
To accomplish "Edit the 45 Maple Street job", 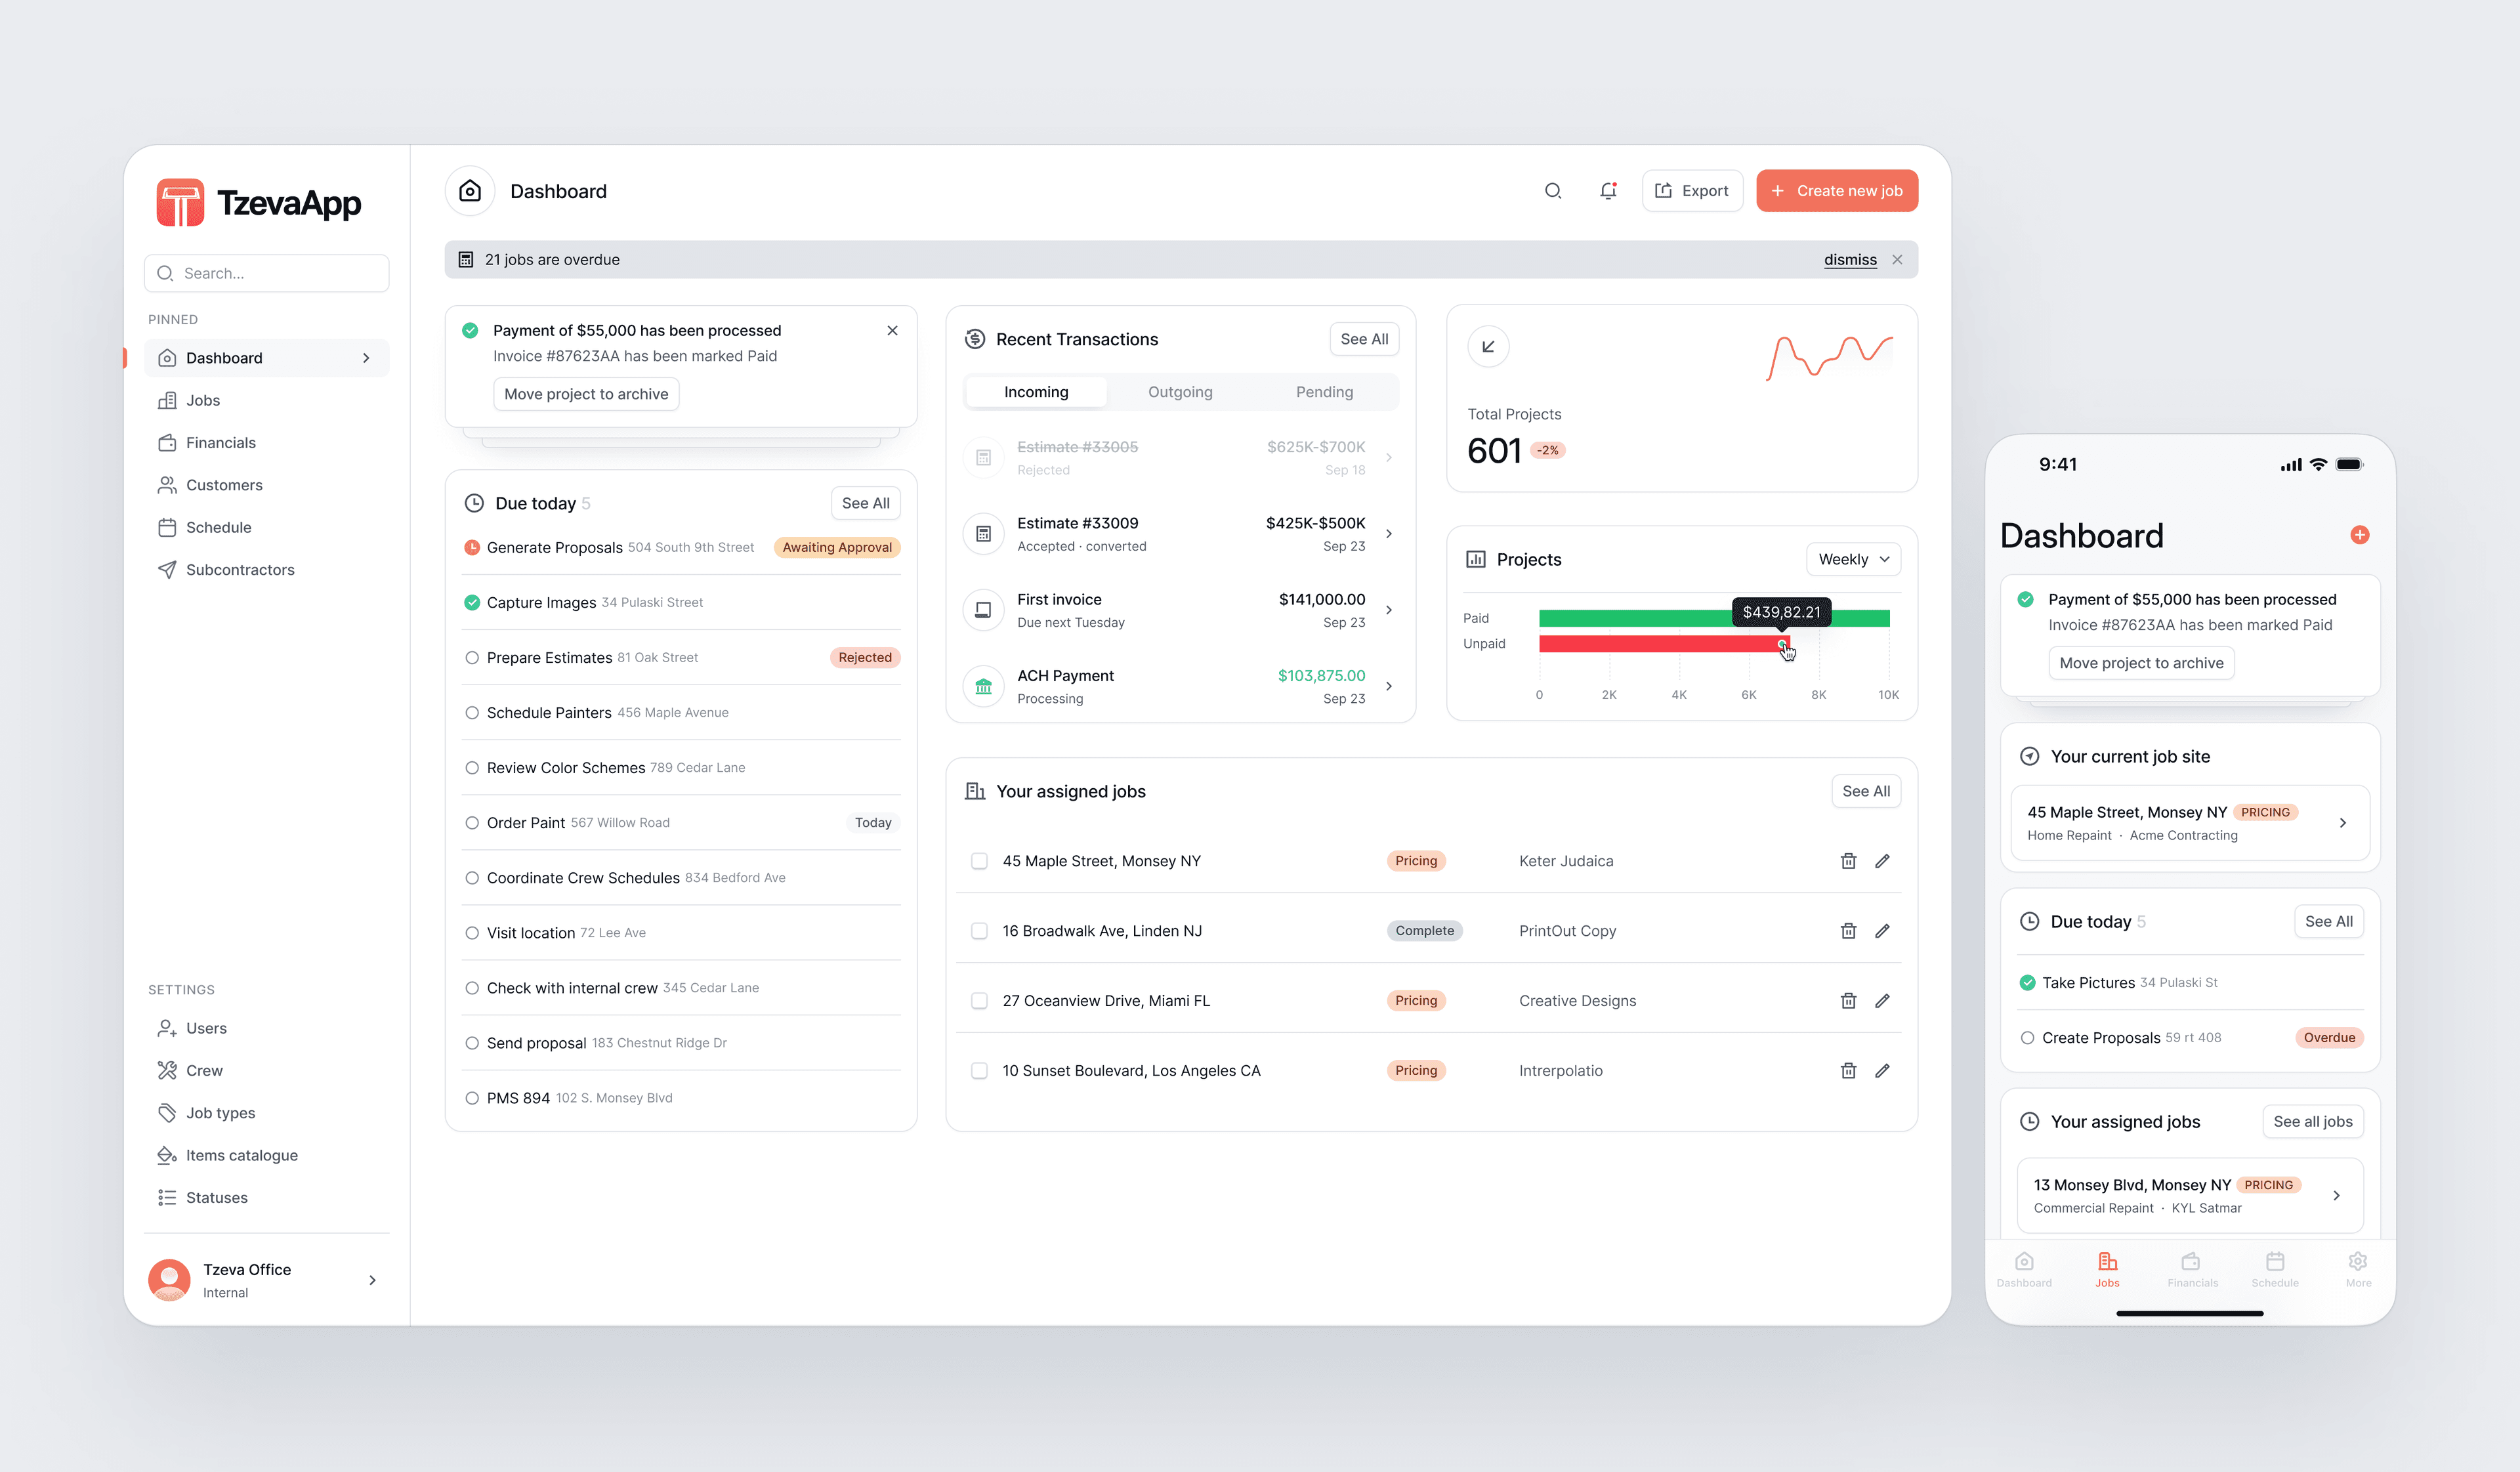I will [x=1882, y=861].
